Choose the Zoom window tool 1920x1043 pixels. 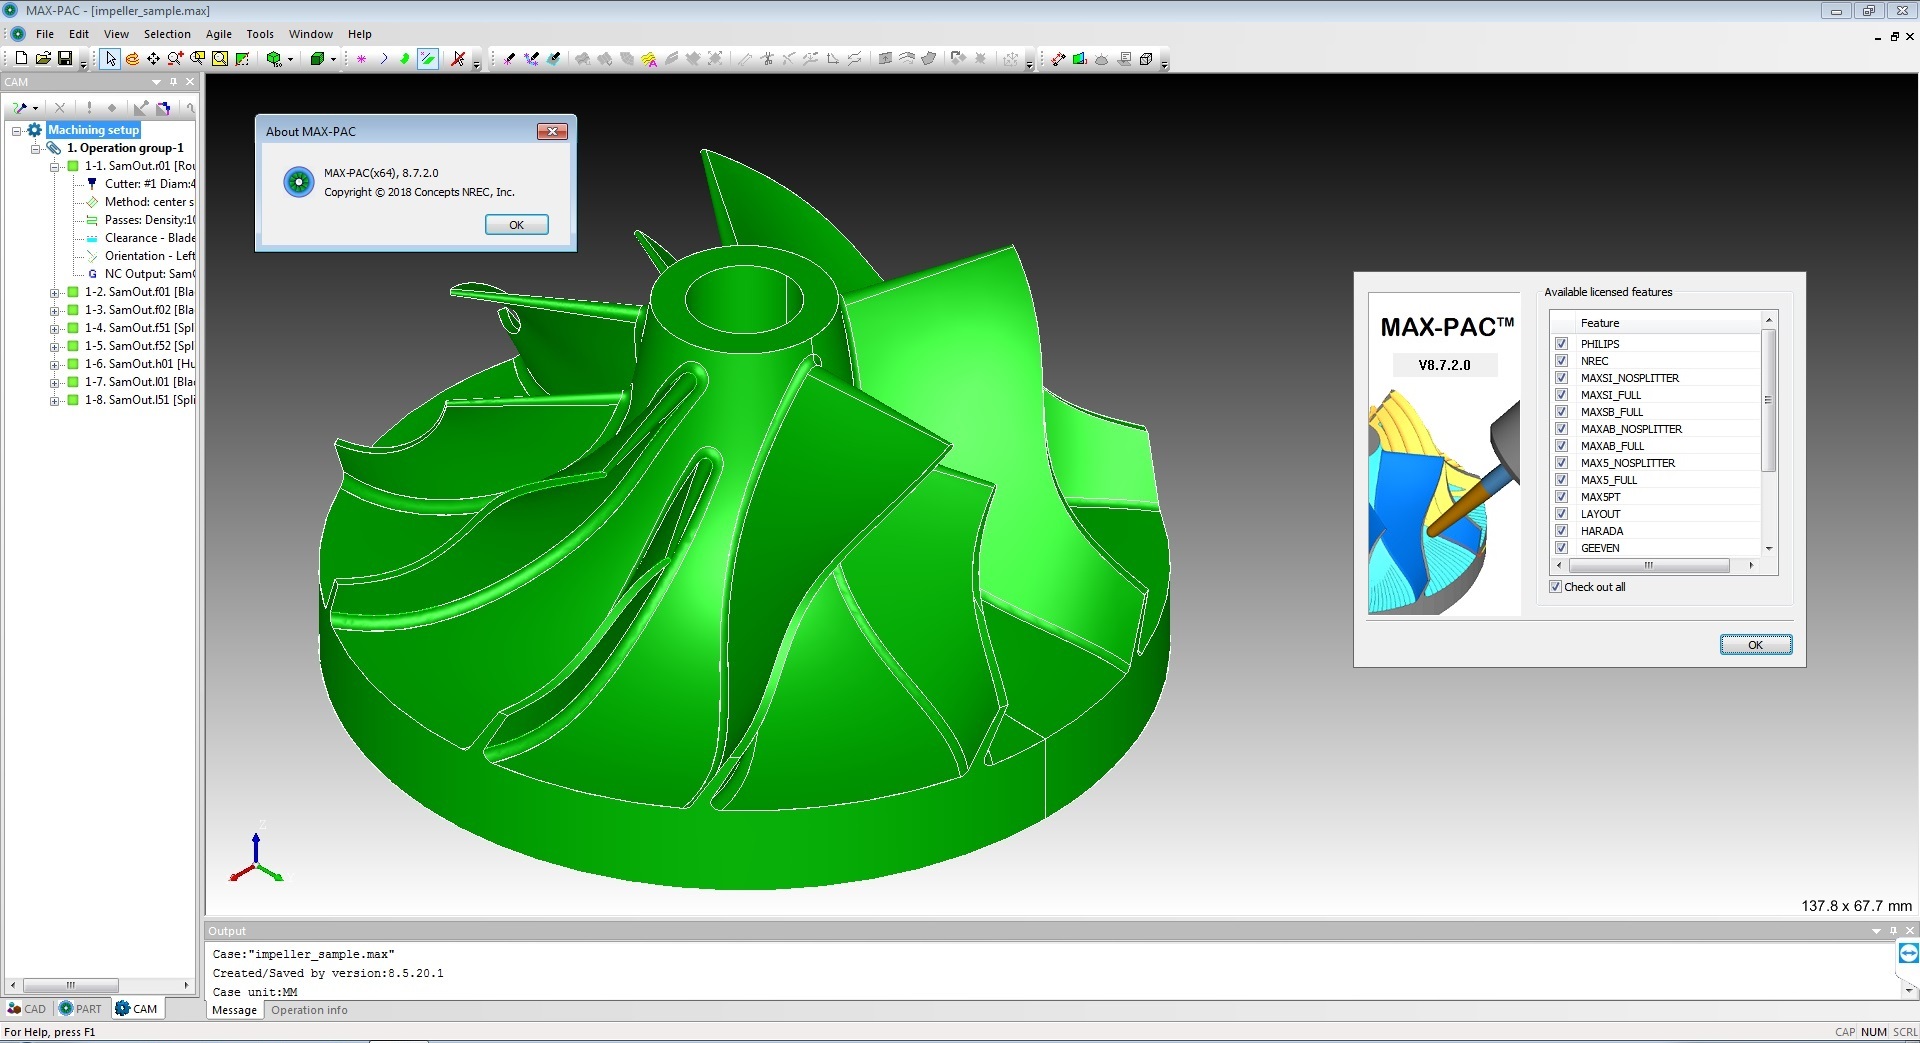(x=198, y=59)
